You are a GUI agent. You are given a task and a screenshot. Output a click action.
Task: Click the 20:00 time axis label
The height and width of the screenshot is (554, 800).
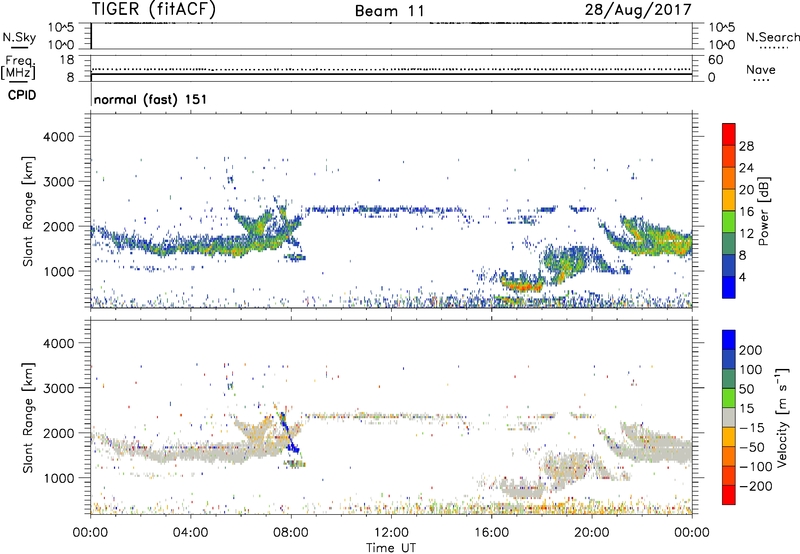592,533
